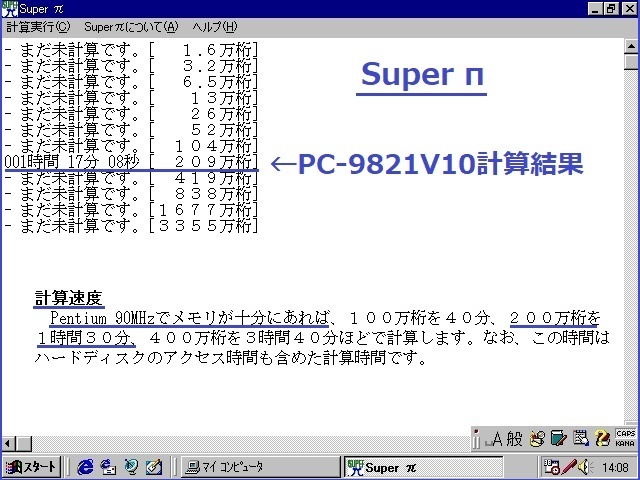Launch Outlook Express from quick launch
640x480 pixels.
[108, 467]
